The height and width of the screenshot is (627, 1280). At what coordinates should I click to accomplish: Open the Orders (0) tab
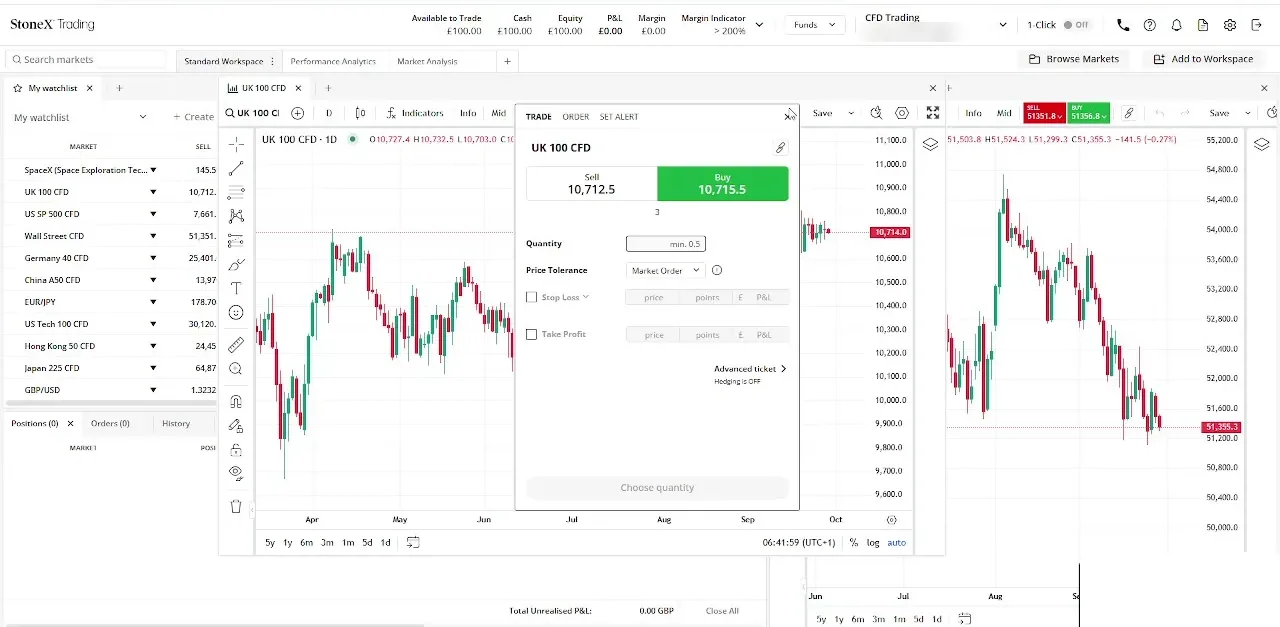(110, 423)
